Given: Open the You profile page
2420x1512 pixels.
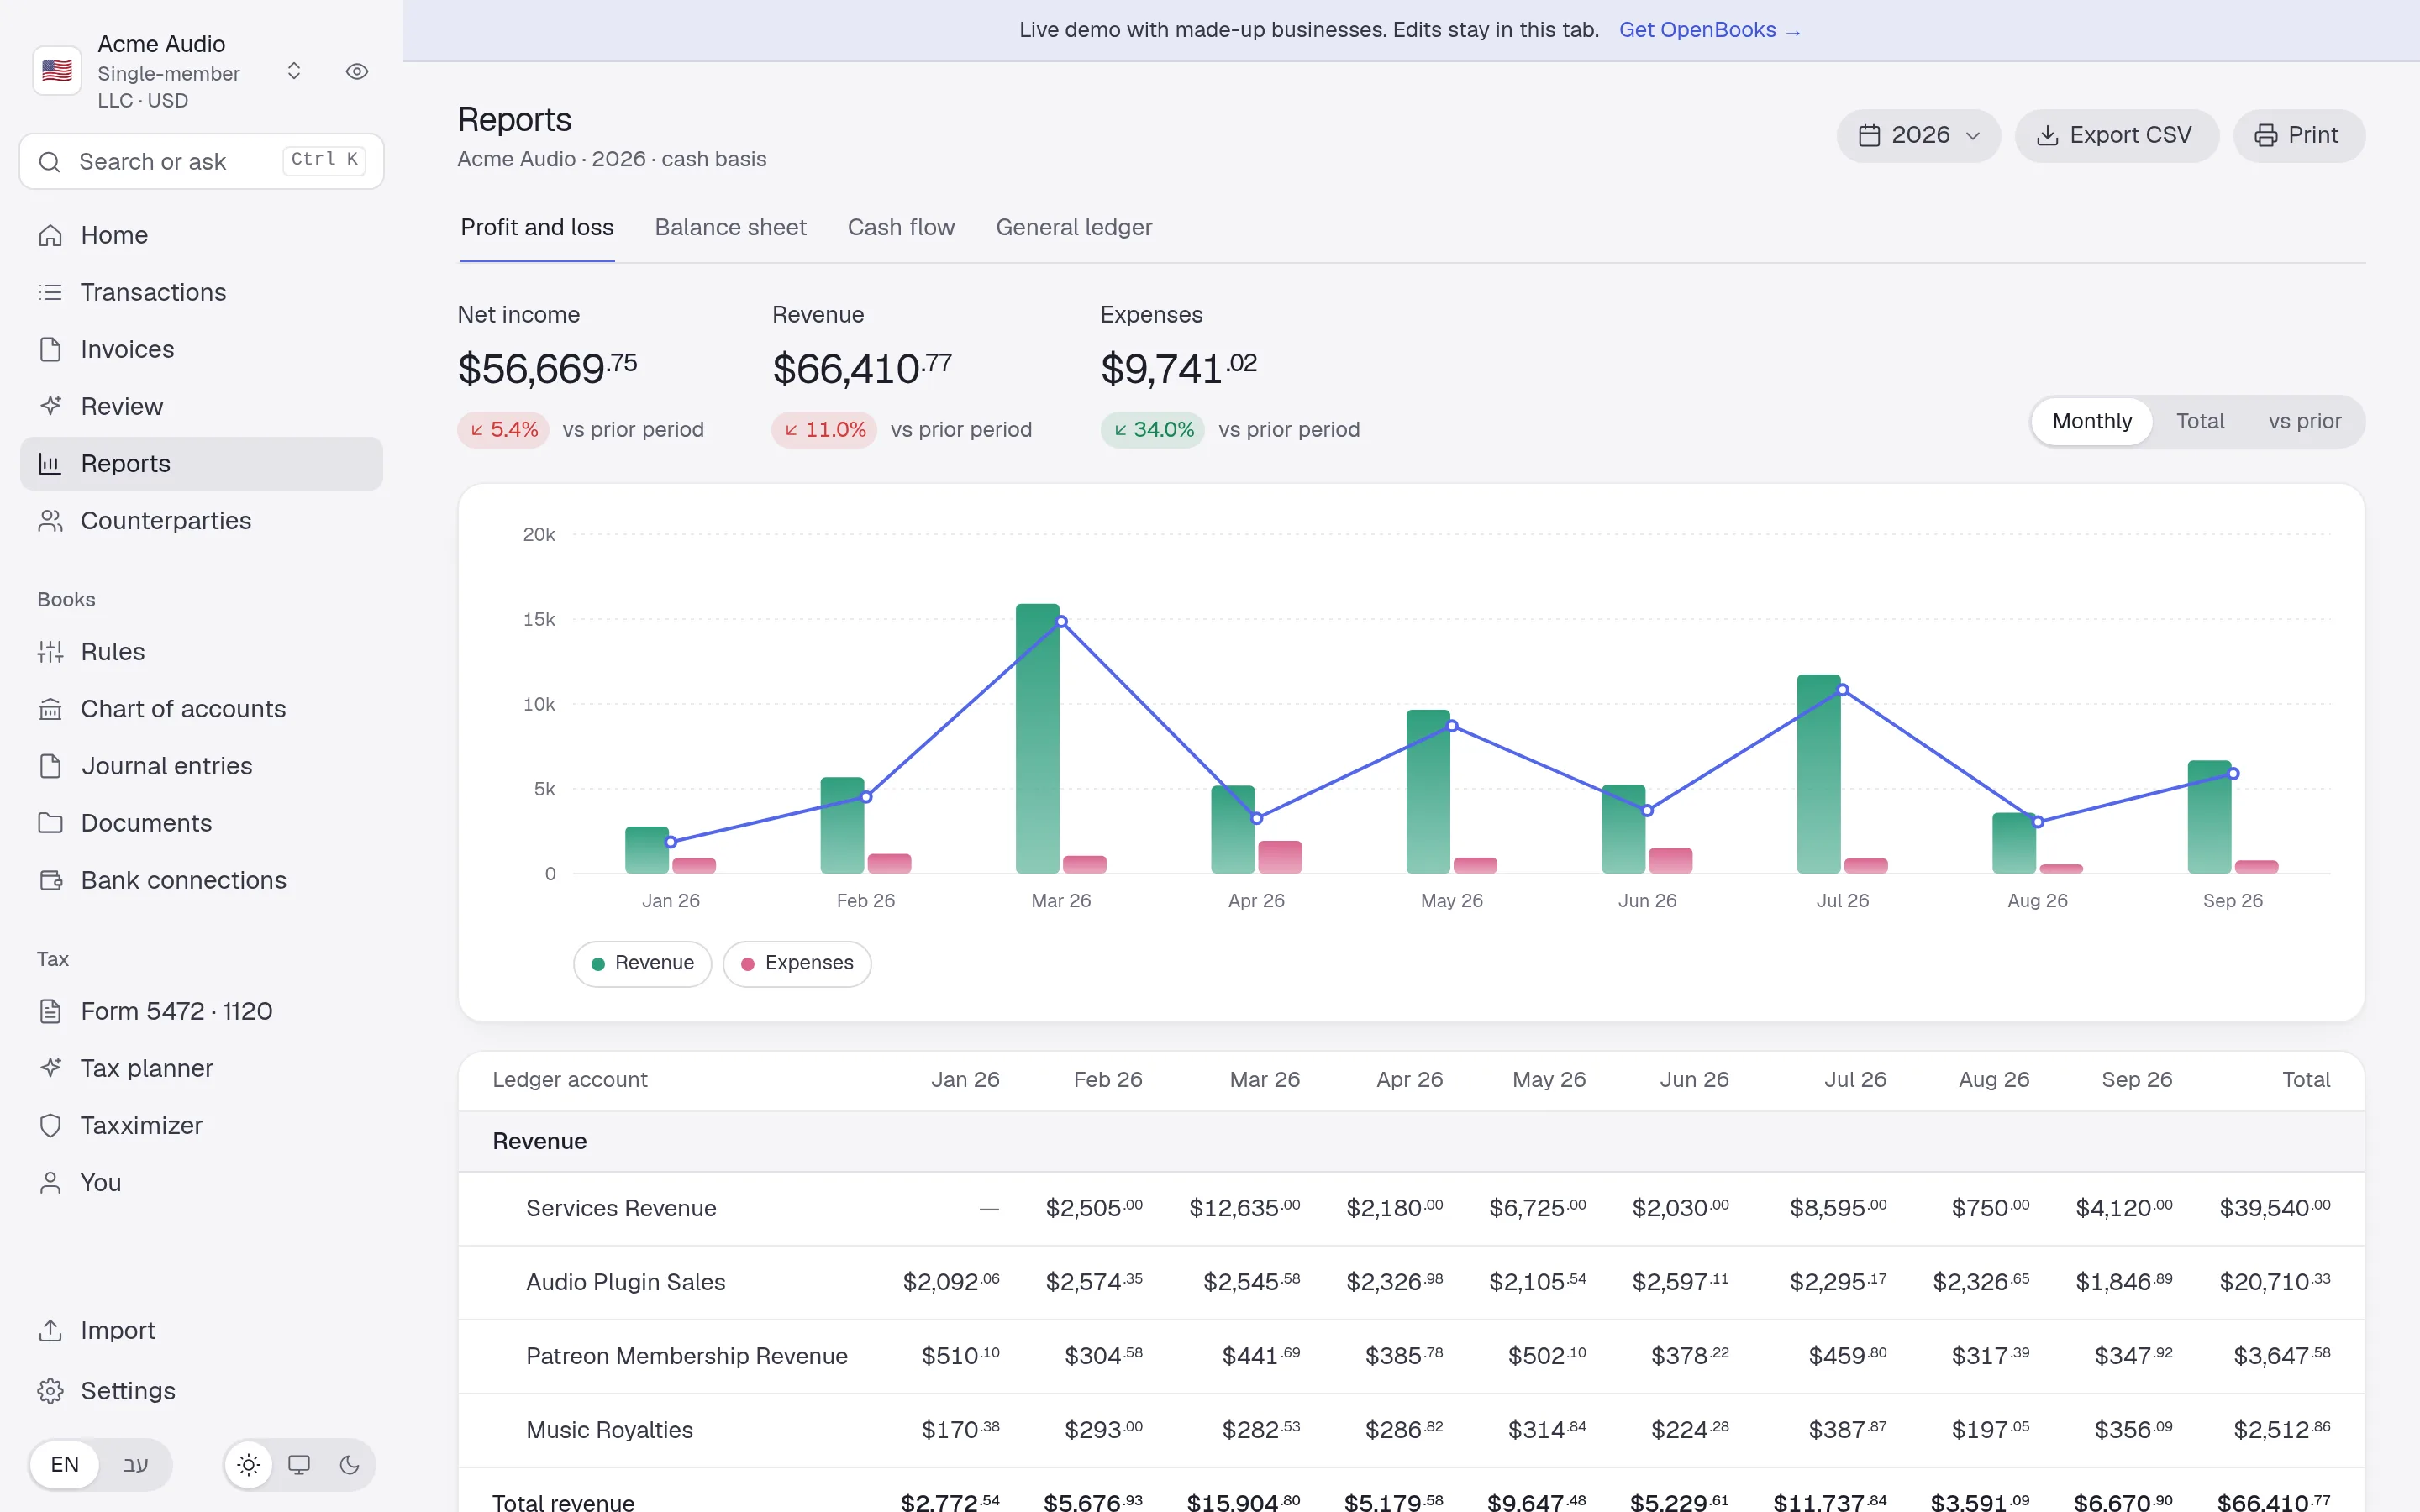Looking at the screenshot, I should click(201, 1182).
